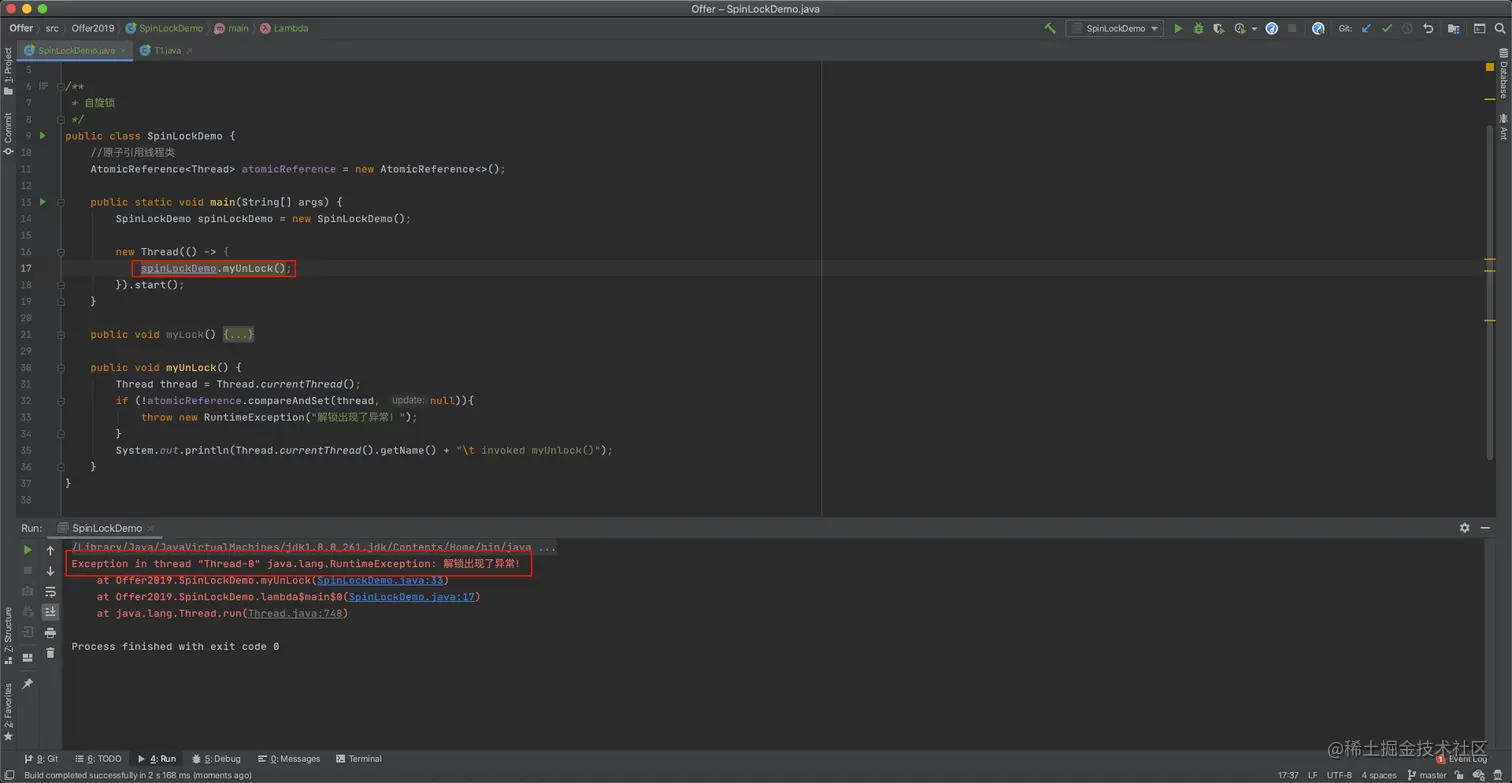Click the 4 spaces indent setting
The image size is (1512, 783).
click(1378, 775)
